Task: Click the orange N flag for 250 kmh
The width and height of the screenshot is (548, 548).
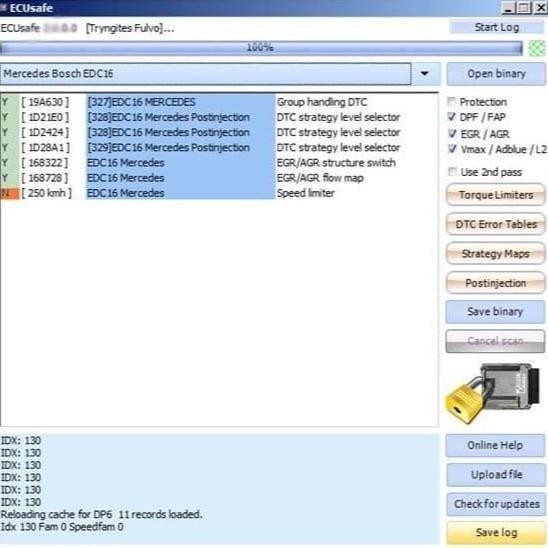Action: (x=10, y=193)
